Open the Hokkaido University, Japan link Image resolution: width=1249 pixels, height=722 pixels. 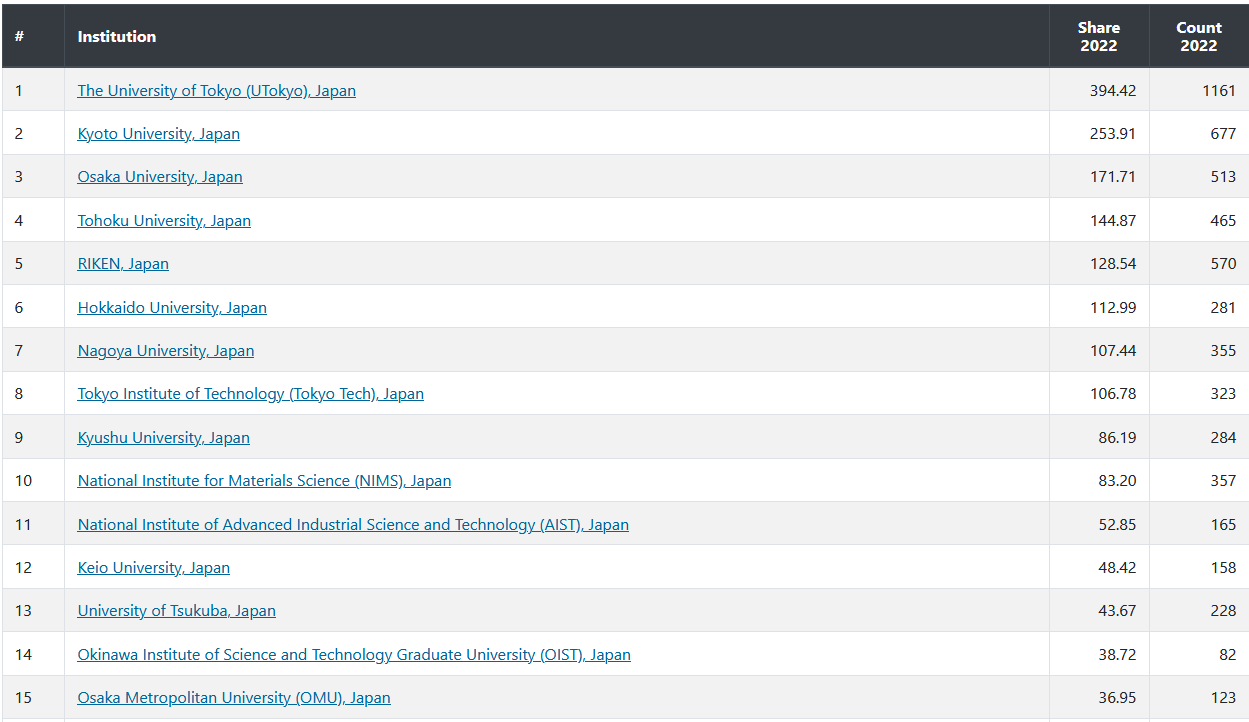[172, 308]
